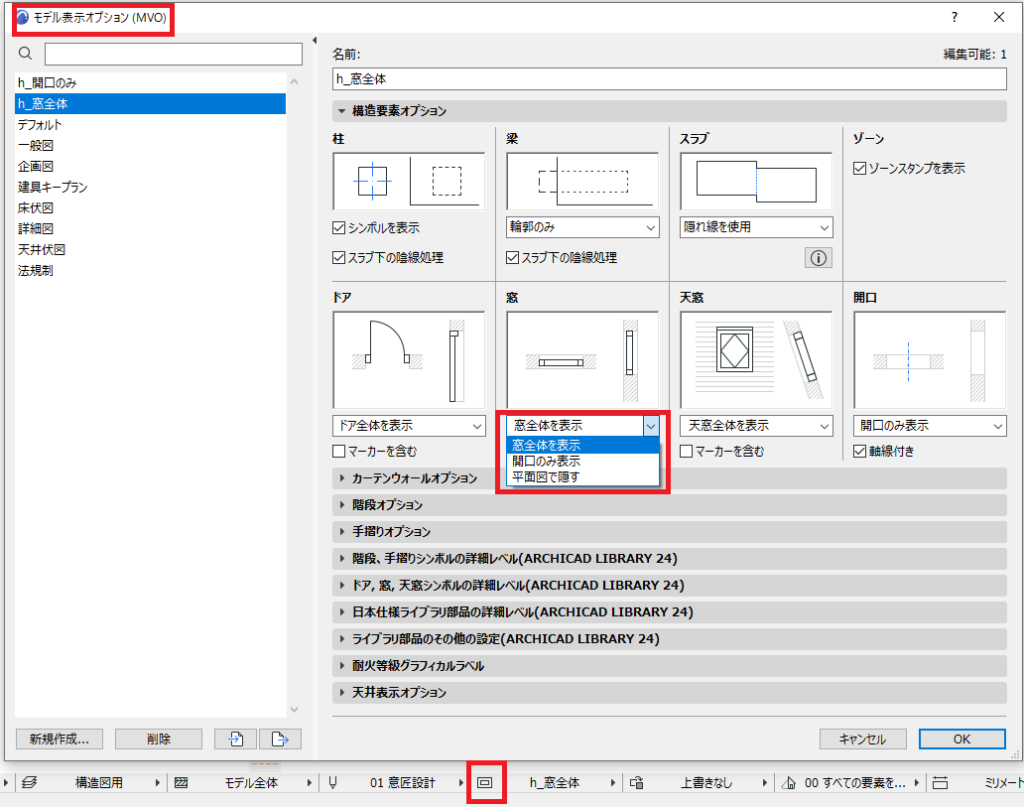Enable マーカーを含む under Door
This screenshot has width=1024, height=807.
(x=338, y=451)
